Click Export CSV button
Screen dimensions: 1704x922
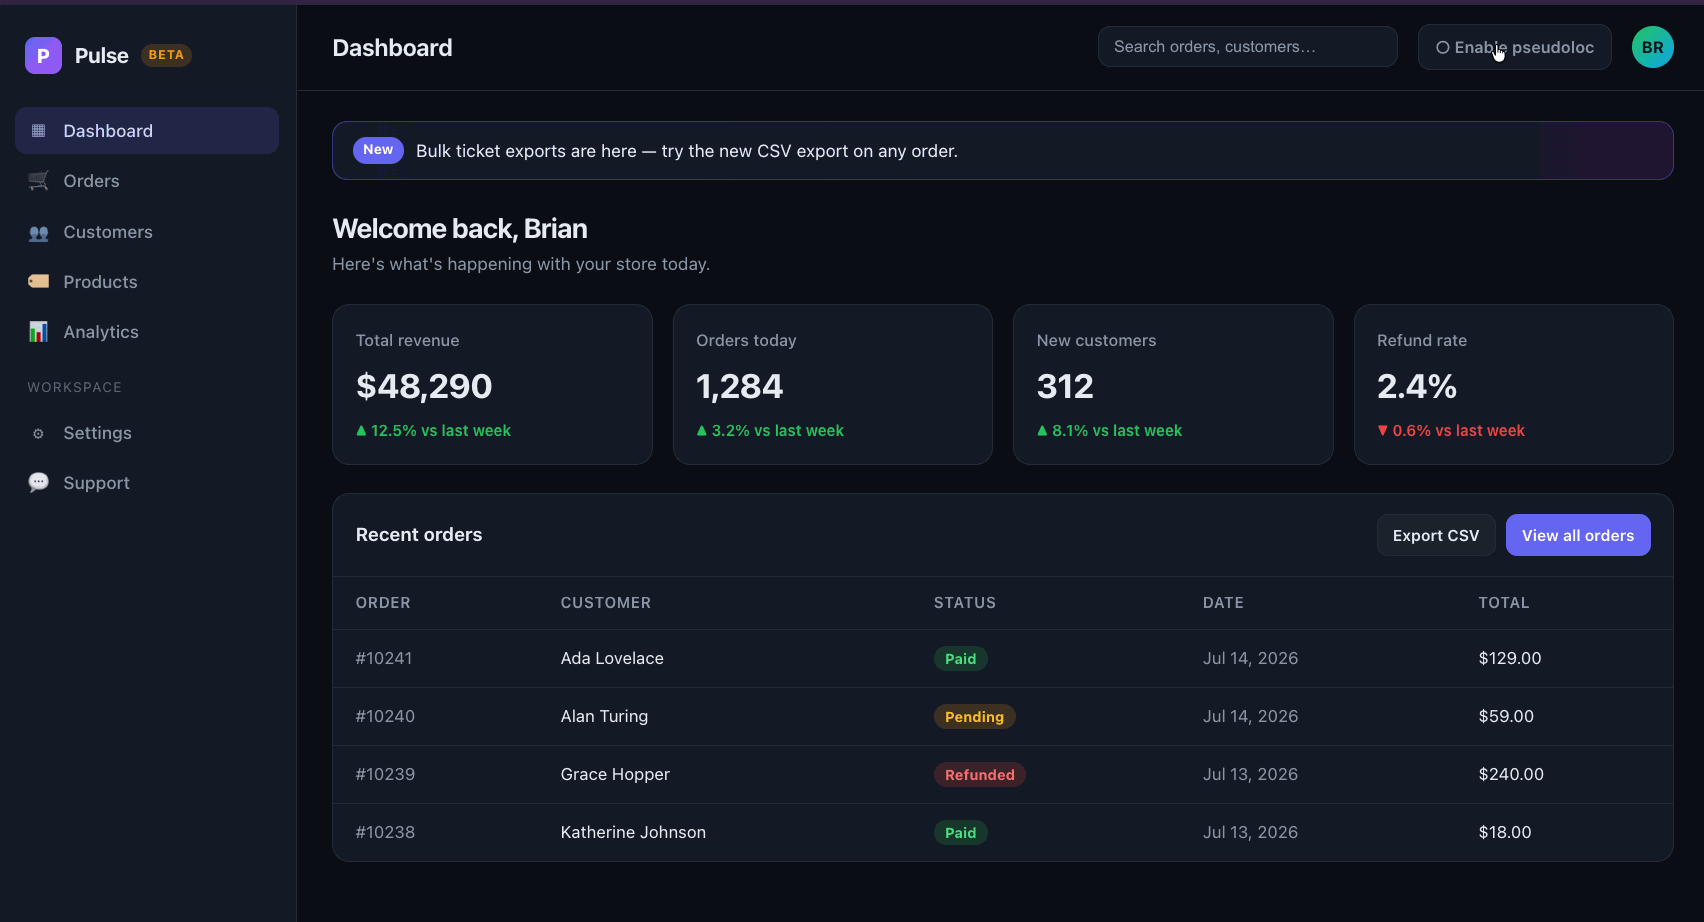tap(1436, 535)
